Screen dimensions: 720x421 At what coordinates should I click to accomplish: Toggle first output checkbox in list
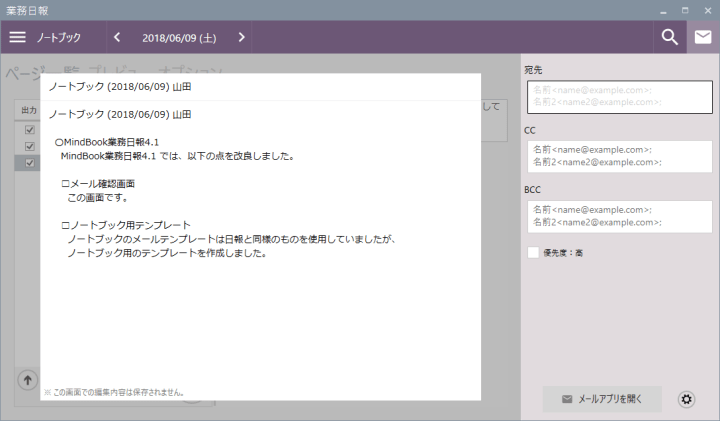point(30,130)
